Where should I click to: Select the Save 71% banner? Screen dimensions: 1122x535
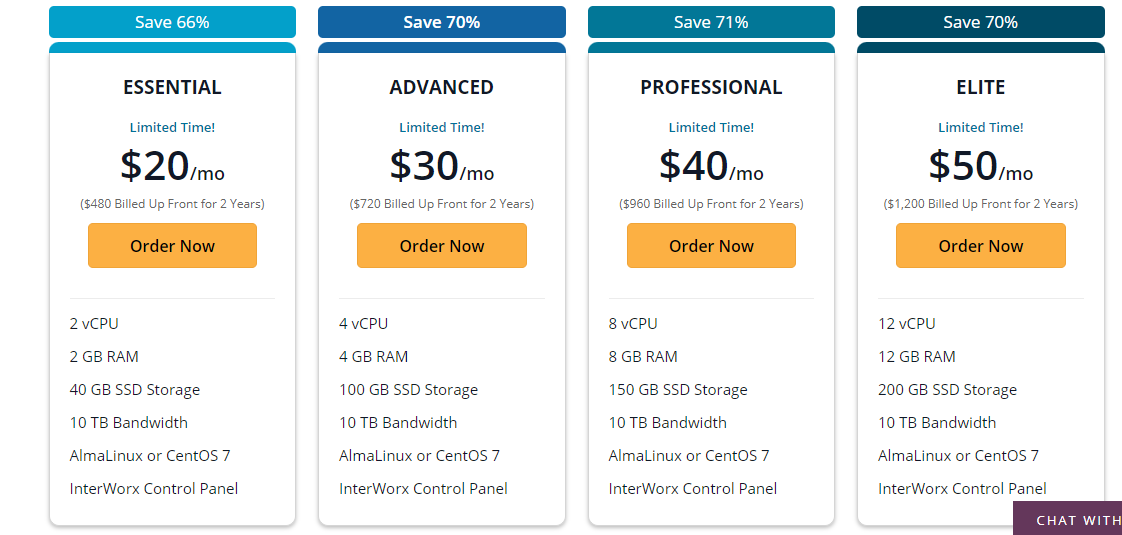pyautogui.click(x=711, y=22)
